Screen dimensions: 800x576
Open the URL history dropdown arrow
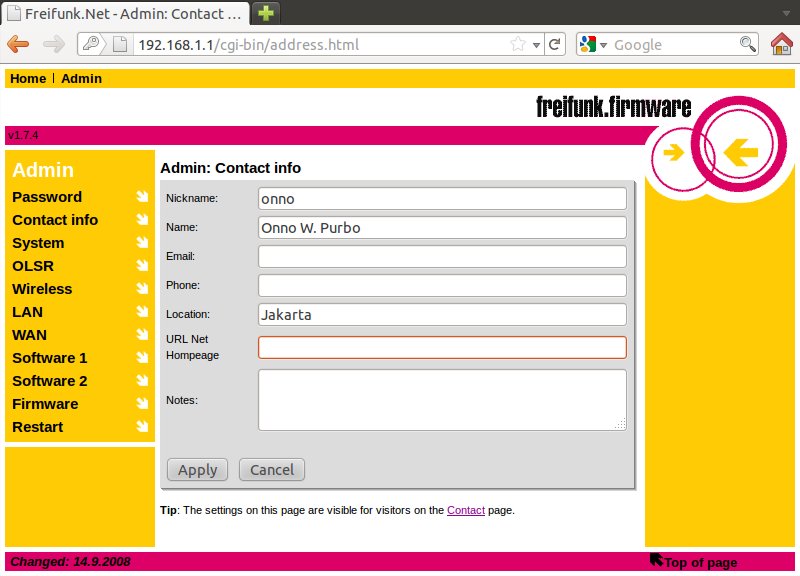(536, 44)
